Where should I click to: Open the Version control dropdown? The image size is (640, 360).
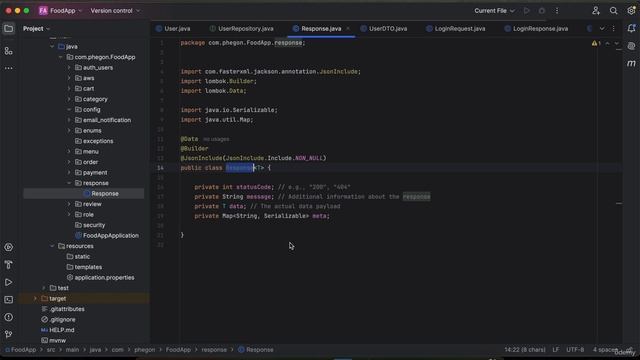point(115,11)
